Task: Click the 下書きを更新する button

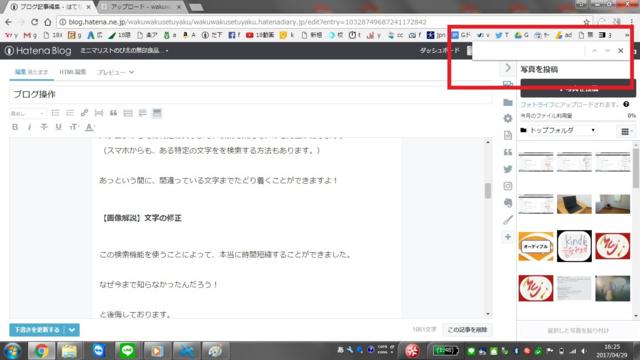Action: point(37,330)
